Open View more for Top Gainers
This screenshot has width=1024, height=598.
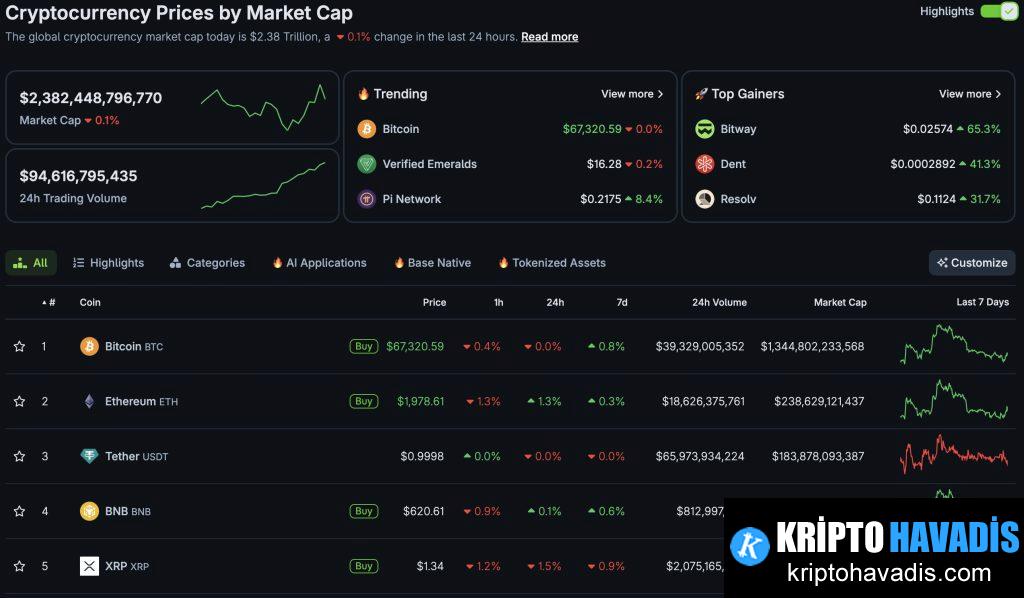(970, 93)
